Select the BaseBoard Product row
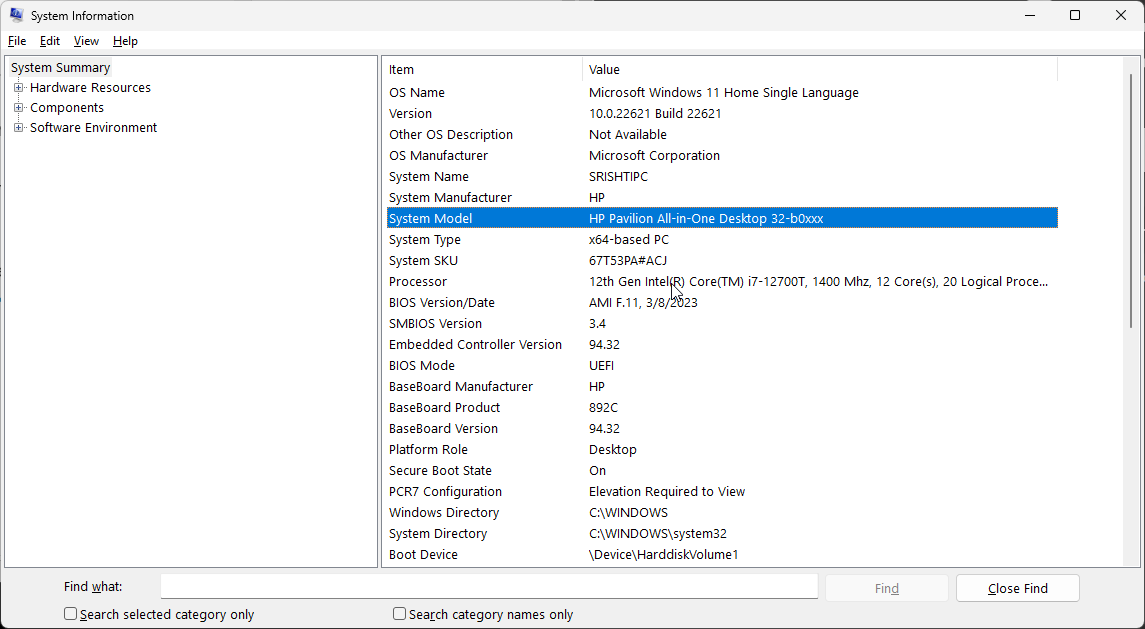 (x=722, y=408)
